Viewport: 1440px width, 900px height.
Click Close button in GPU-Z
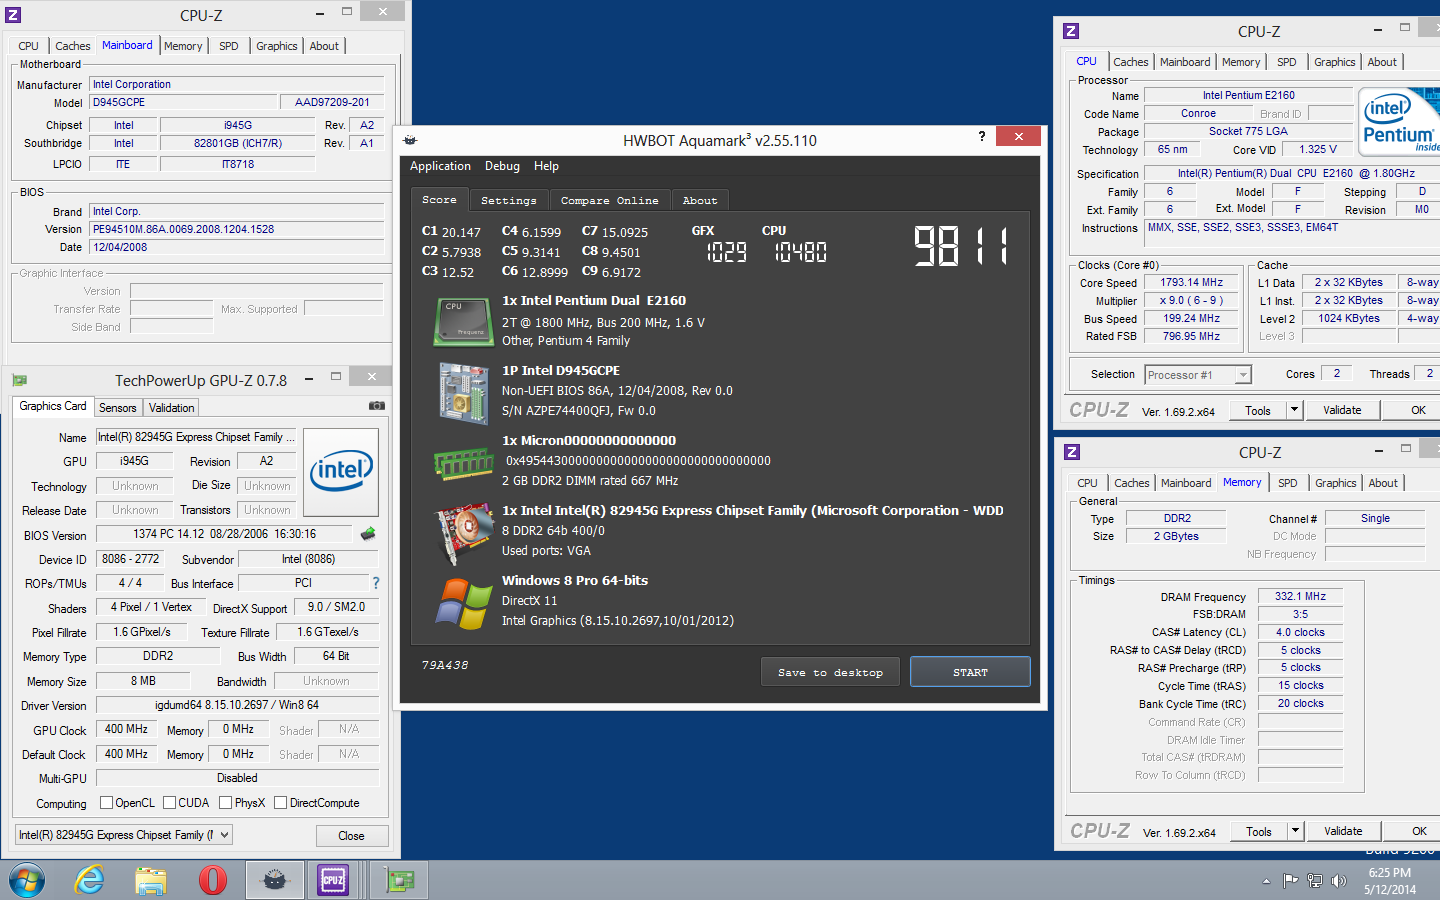pyautogui.click(x=351, y=836)
